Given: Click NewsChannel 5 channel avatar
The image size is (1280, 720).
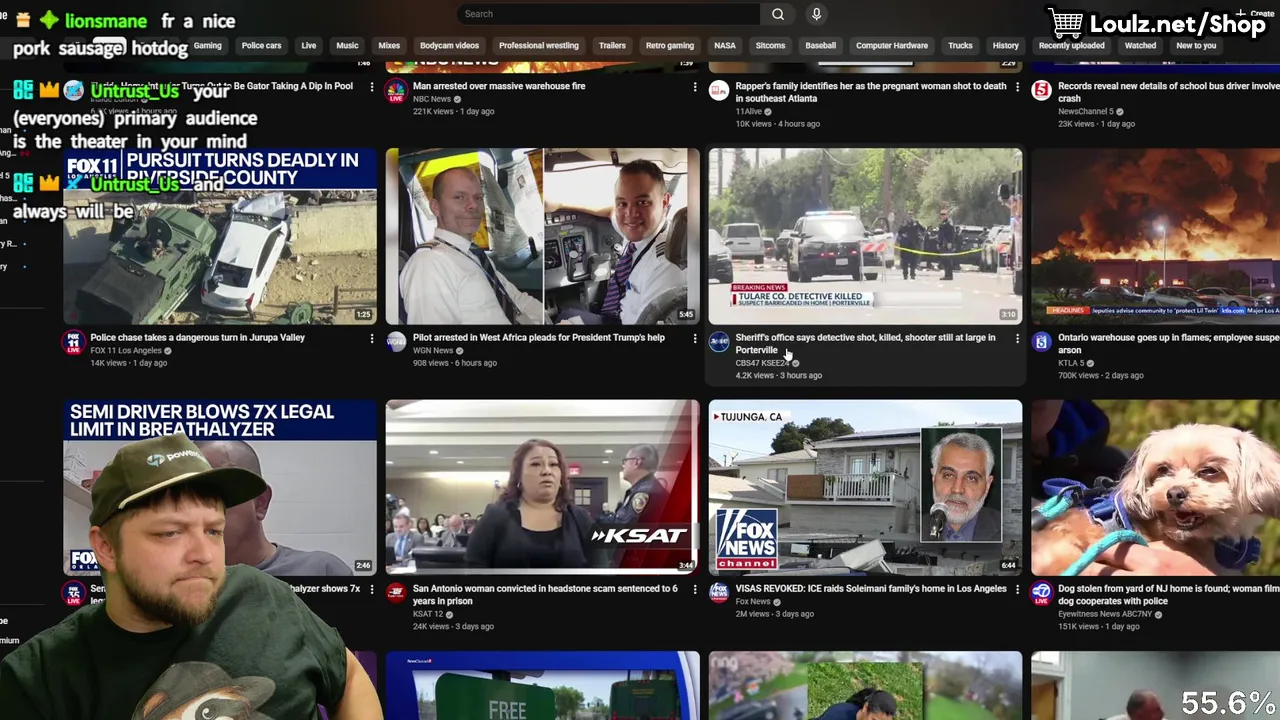Looking at the screenshot, I should (1041, 91).
